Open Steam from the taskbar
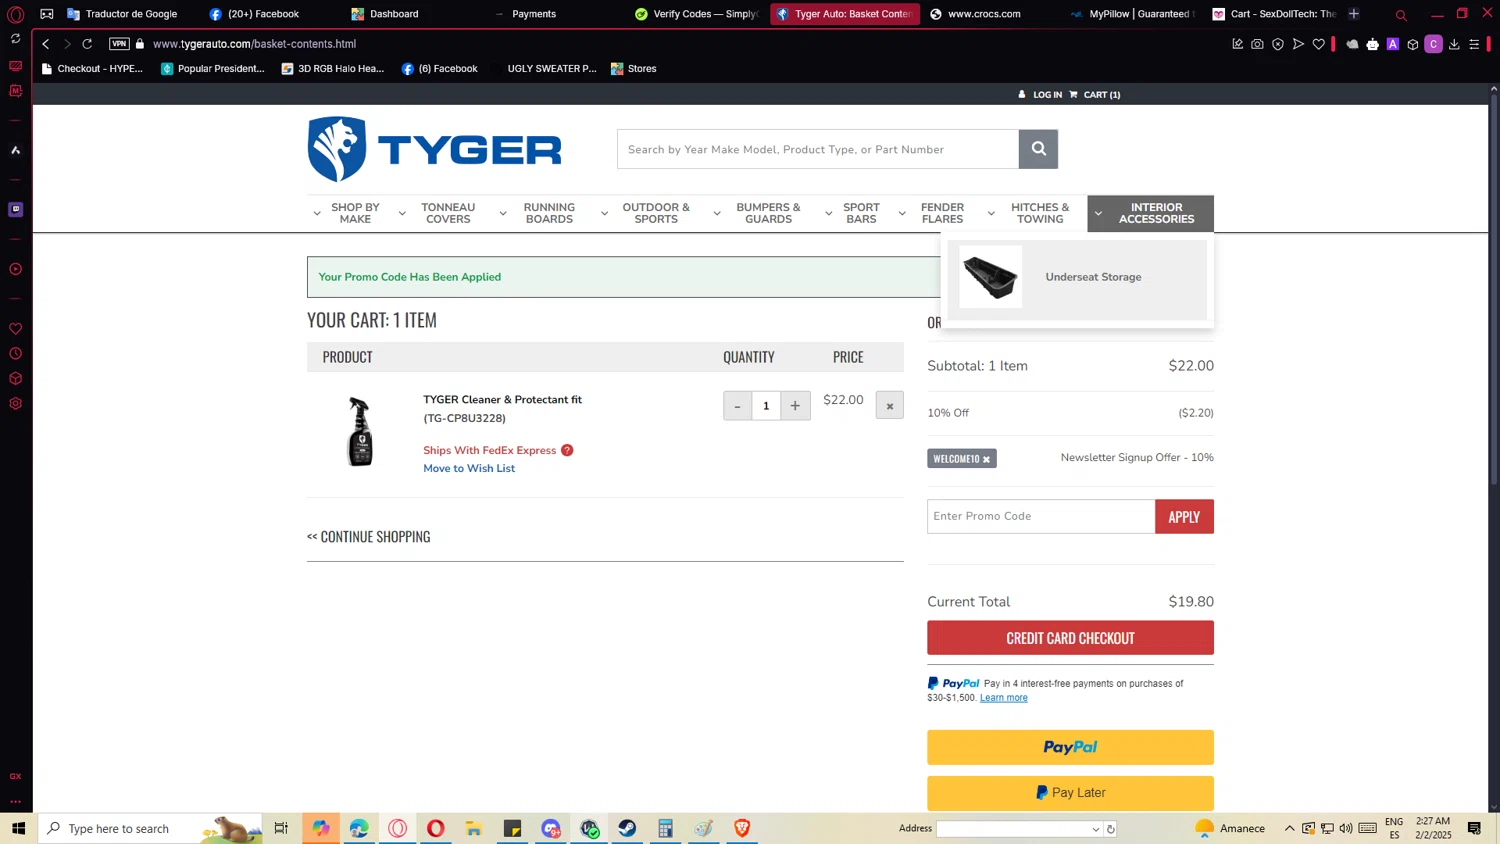 click(x=627, y=828)
